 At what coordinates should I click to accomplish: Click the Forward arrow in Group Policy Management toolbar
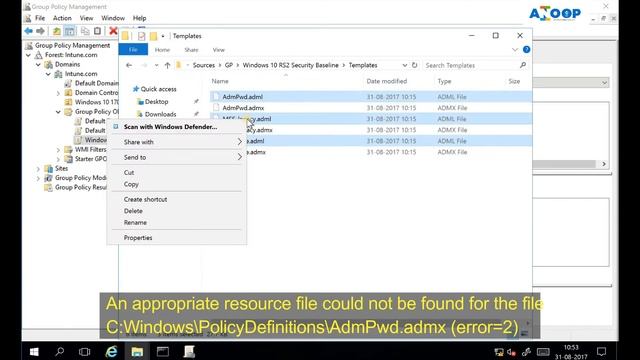[40, 31]
